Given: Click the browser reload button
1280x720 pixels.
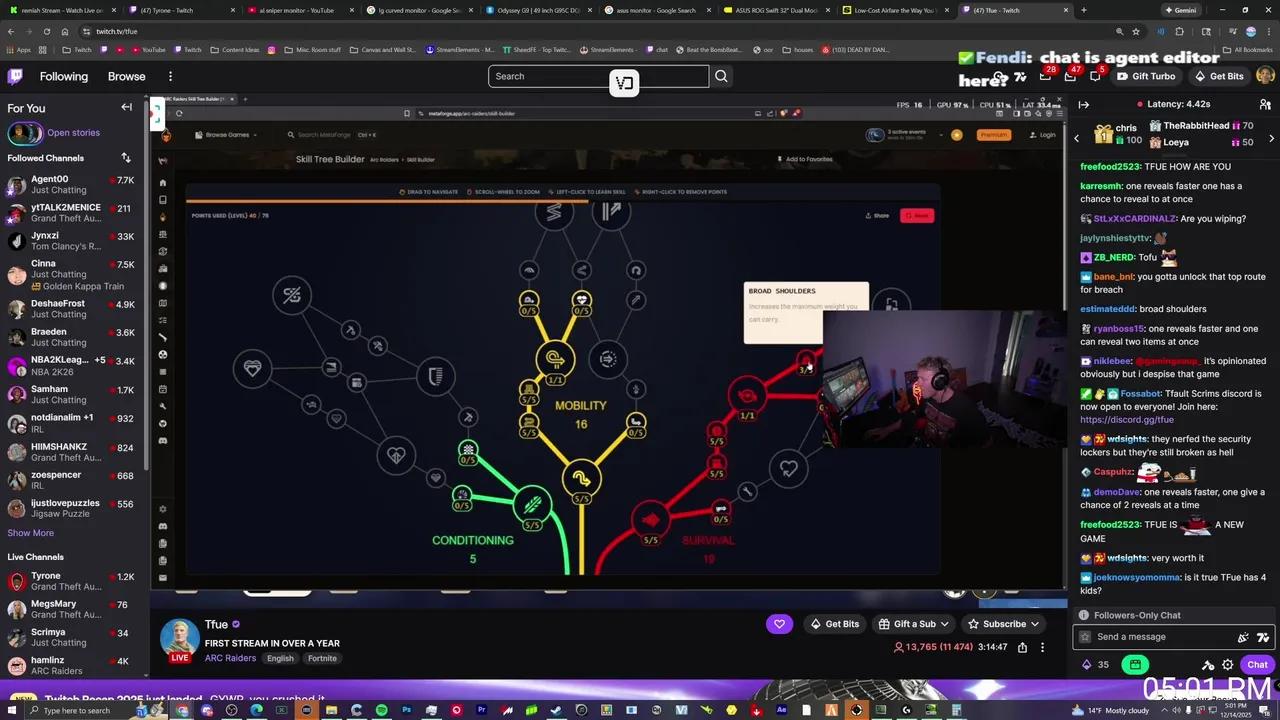Looking at the screenshot, I should point(47,31).
